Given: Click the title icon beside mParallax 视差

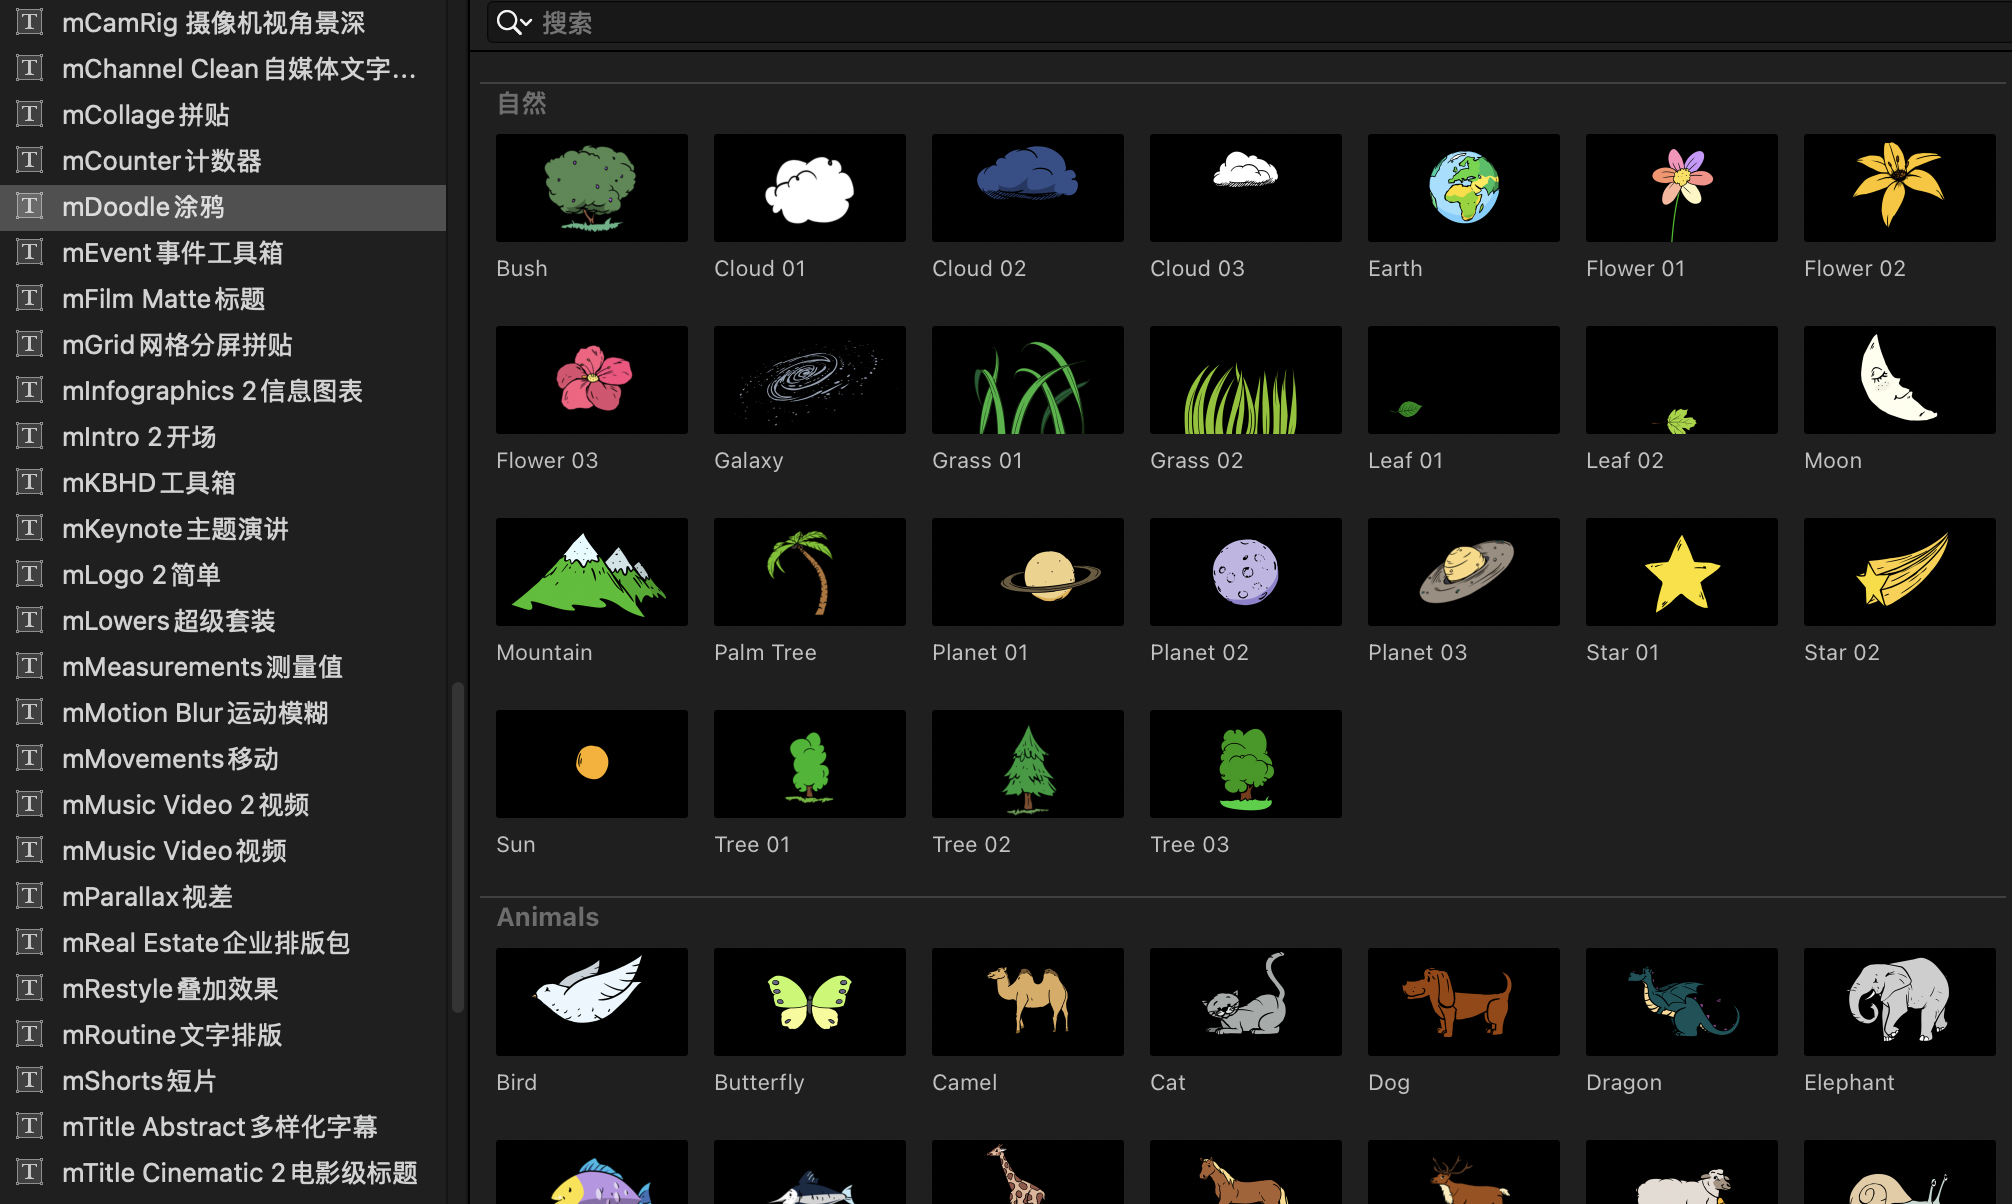Looking at the screenshot, I should pos(30,896).
